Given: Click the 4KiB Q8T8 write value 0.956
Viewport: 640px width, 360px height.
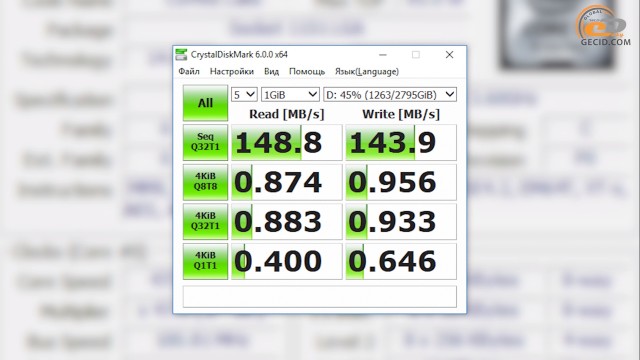Looking at the screenshot, I should 401,182.
